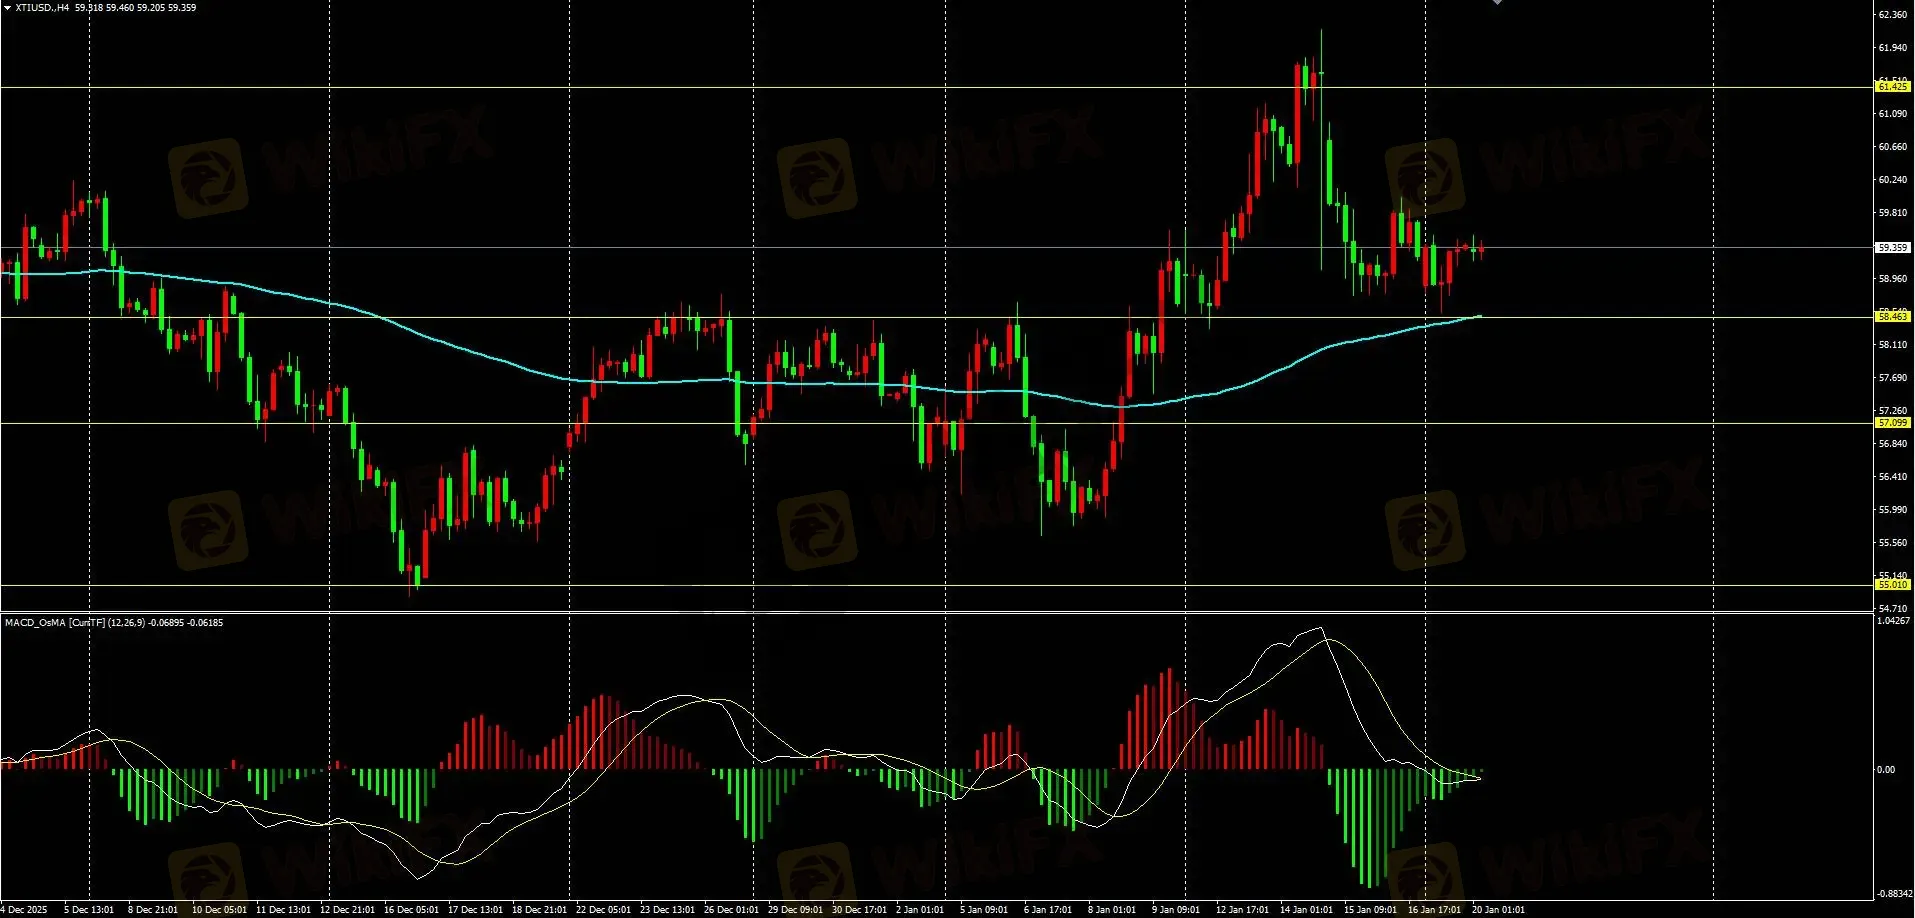Click the 30 Dec 17:01 time axis label

[859, 910]
